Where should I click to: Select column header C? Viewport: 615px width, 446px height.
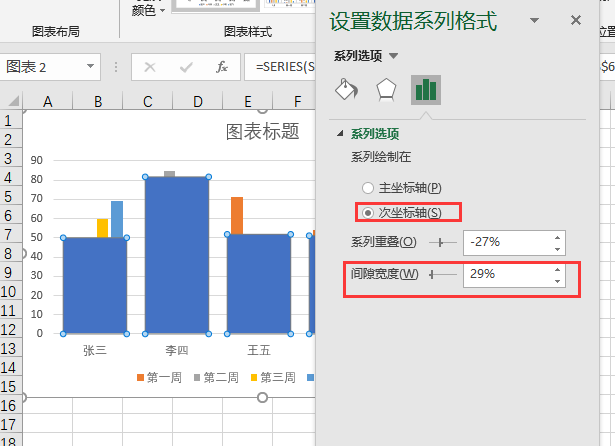tap(147, 101)
